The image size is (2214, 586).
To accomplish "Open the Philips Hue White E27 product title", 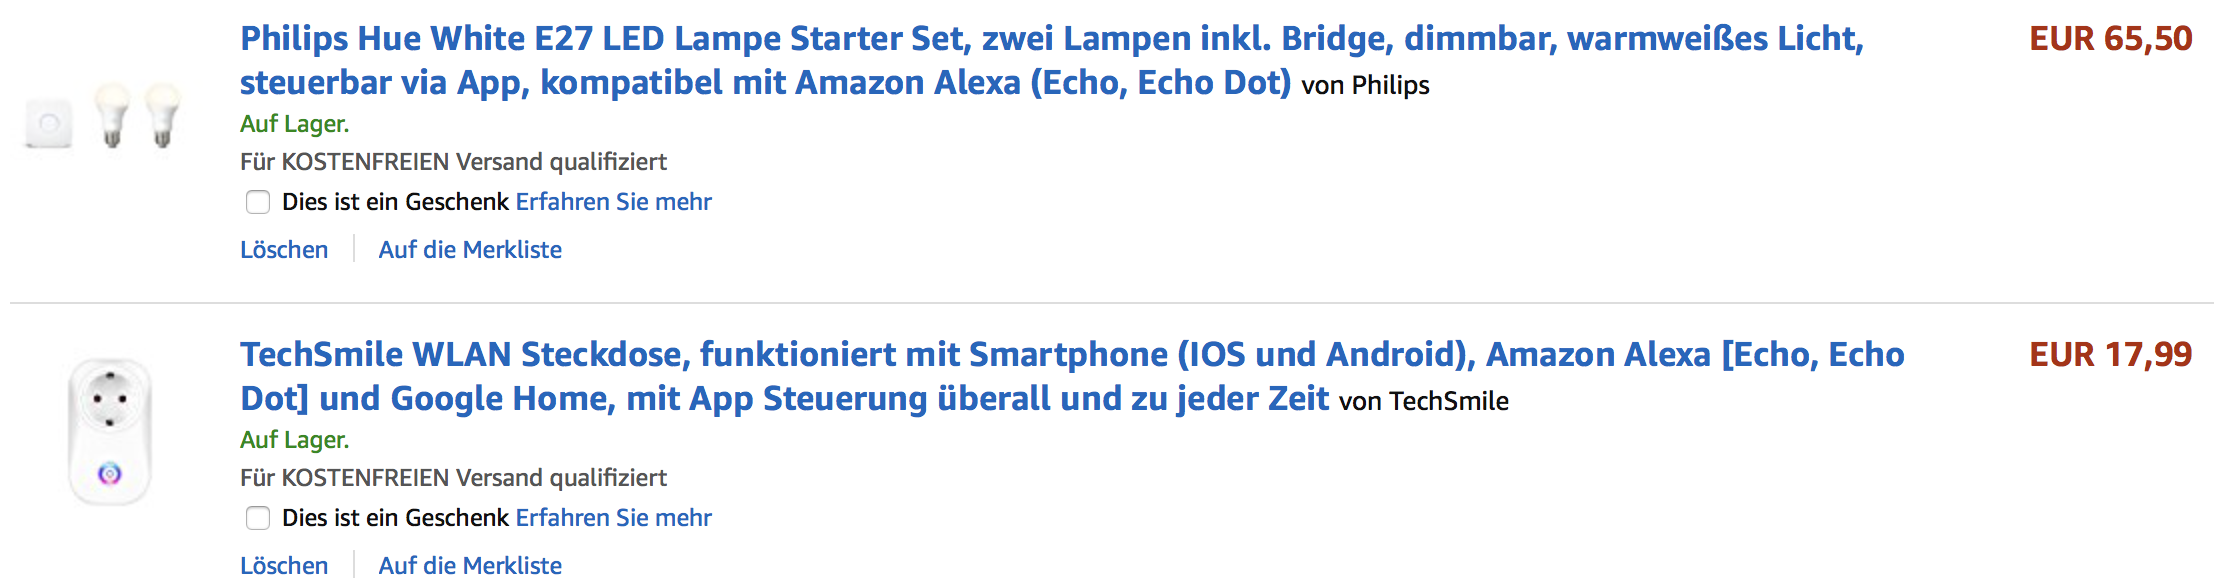I will tap(1052, 60).
